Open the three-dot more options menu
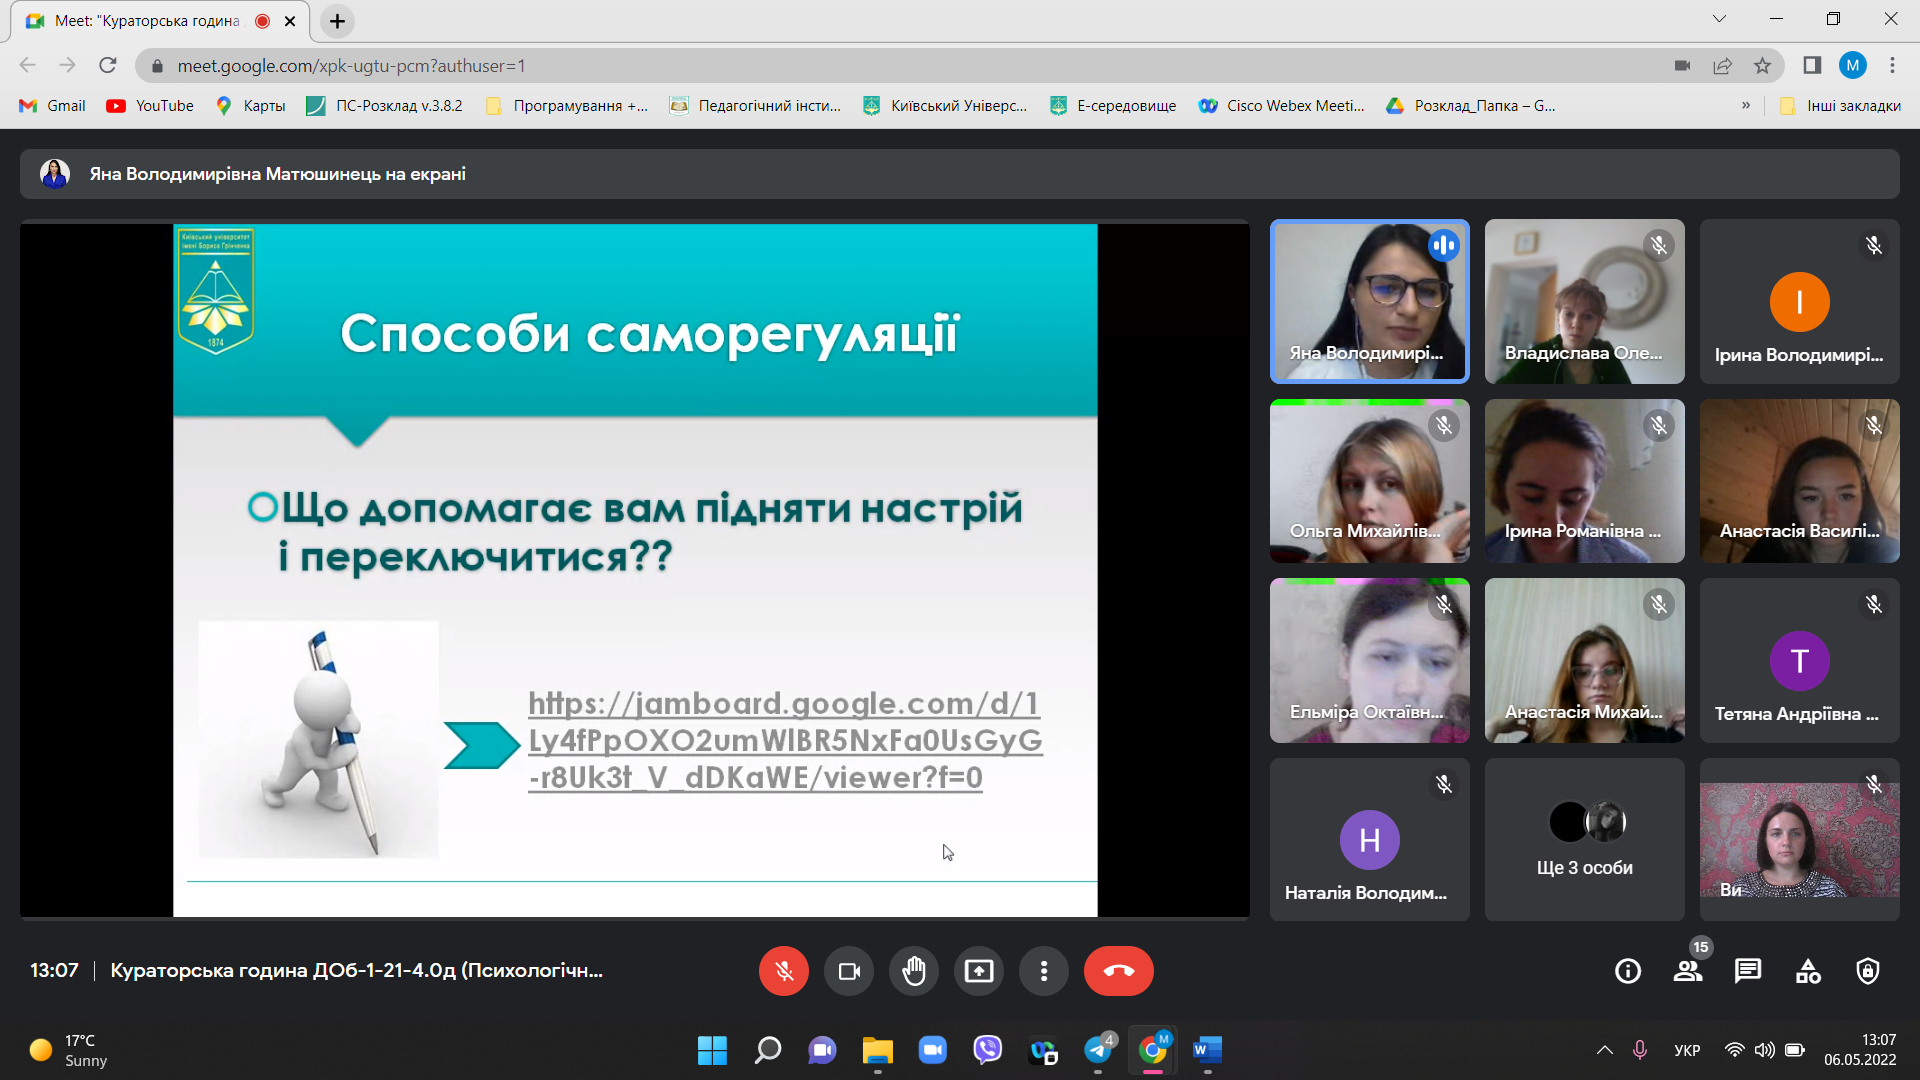Viewport: 1920px width, 1080px height. click(1043, 971)
